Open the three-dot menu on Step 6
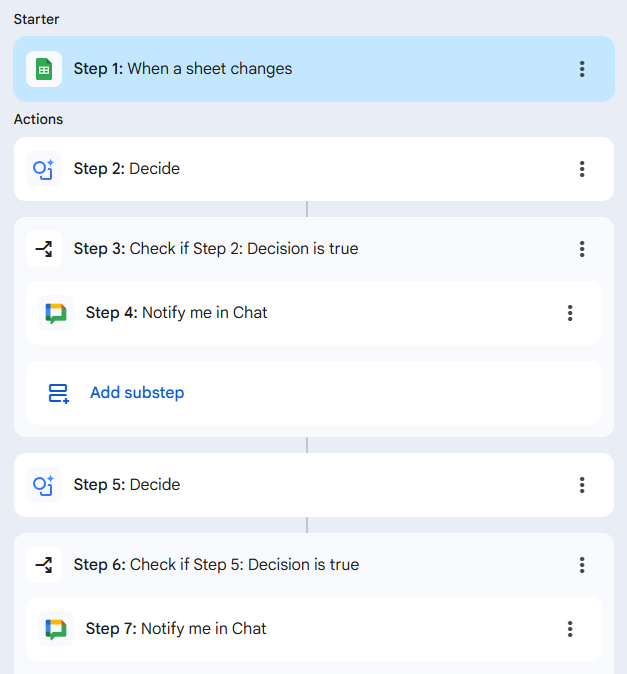Image resolution: width=627 pixels, height=674 pixels. [582, 565]
